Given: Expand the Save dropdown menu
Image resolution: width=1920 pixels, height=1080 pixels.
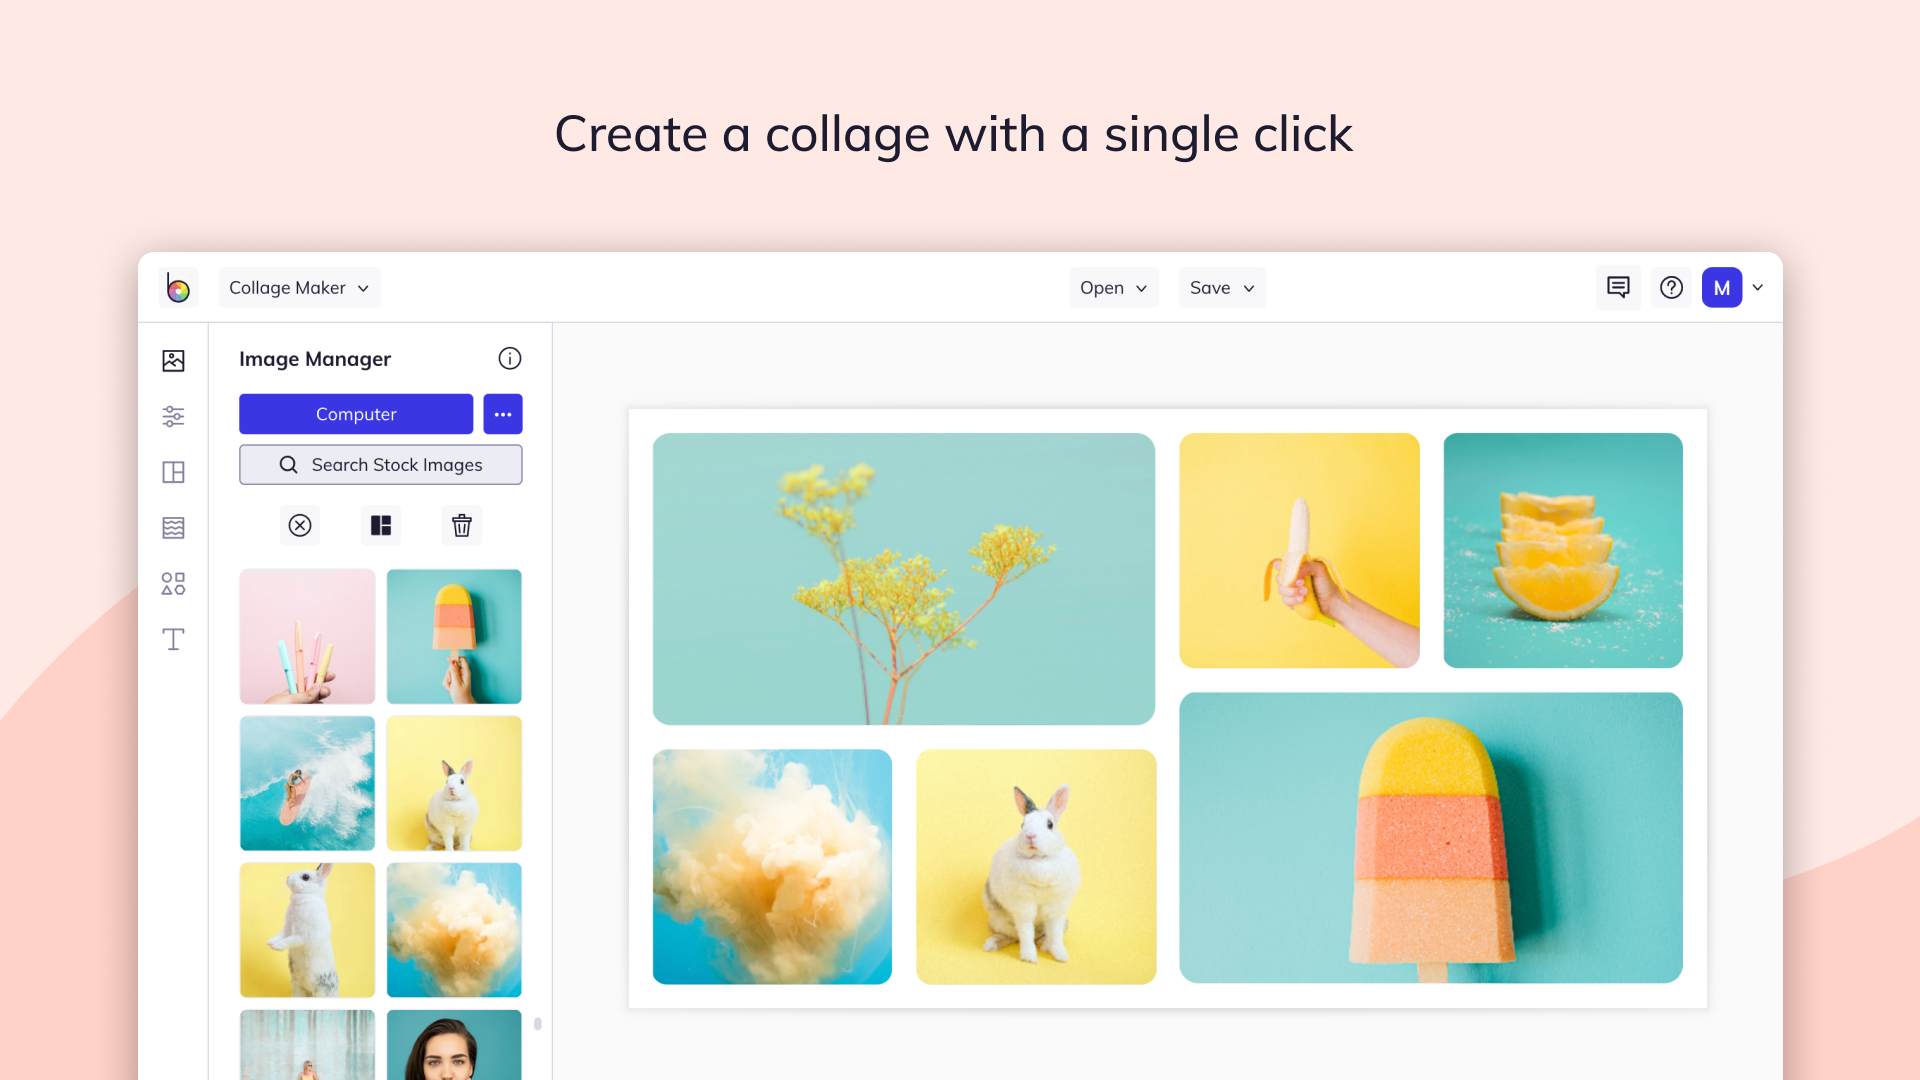Looking at the screenshot, I should 1222,288.
